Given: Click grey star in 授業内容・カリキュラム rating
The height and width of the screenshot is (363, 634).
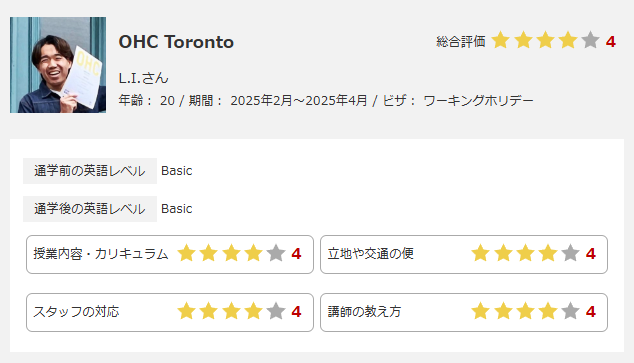Looking at the screenshot, I should [276, 253].
